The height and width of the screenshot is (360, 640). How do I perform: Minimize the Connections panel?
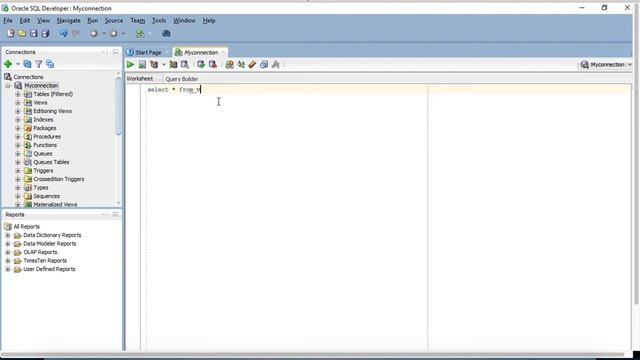click(x=115, y=52)
